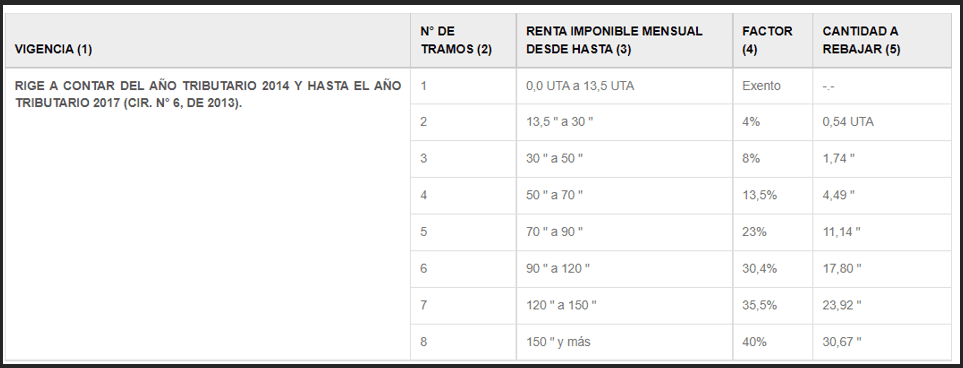
Task: Click the 23,92 " rebate cell
Action: point(882,305)
